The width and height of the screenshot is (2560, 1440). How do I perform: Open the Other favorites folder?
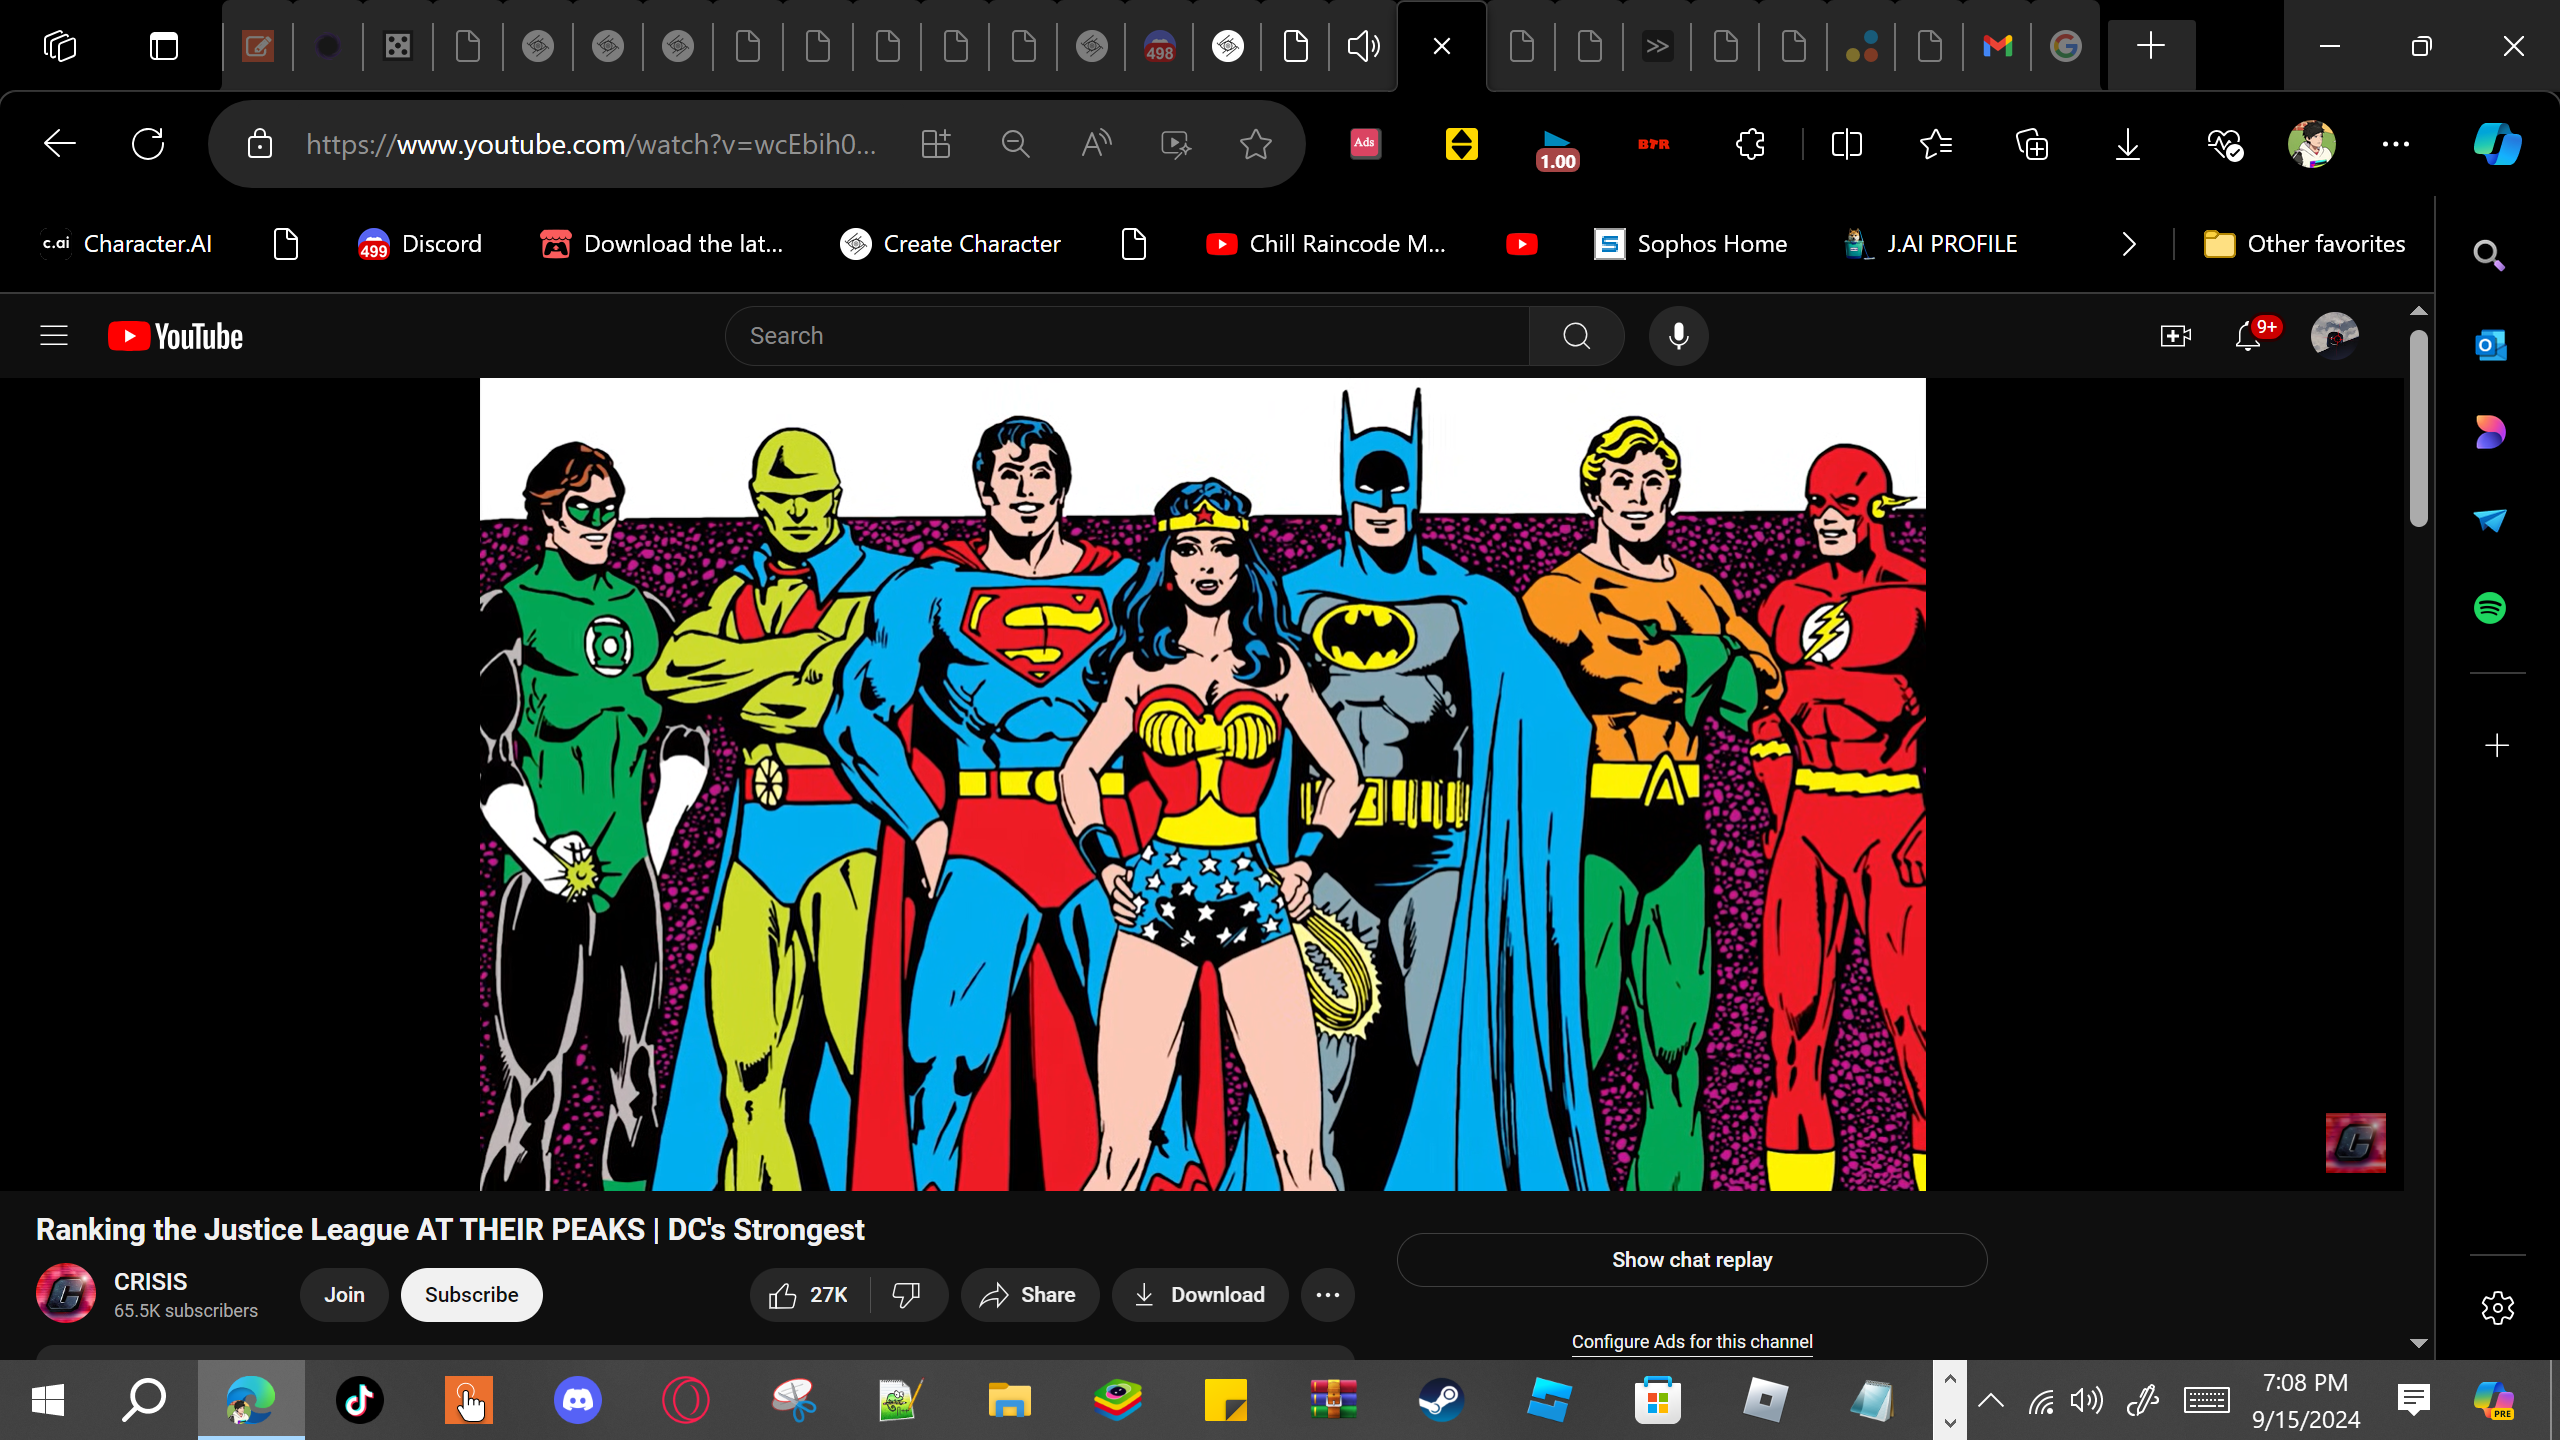coord(2304,244)
